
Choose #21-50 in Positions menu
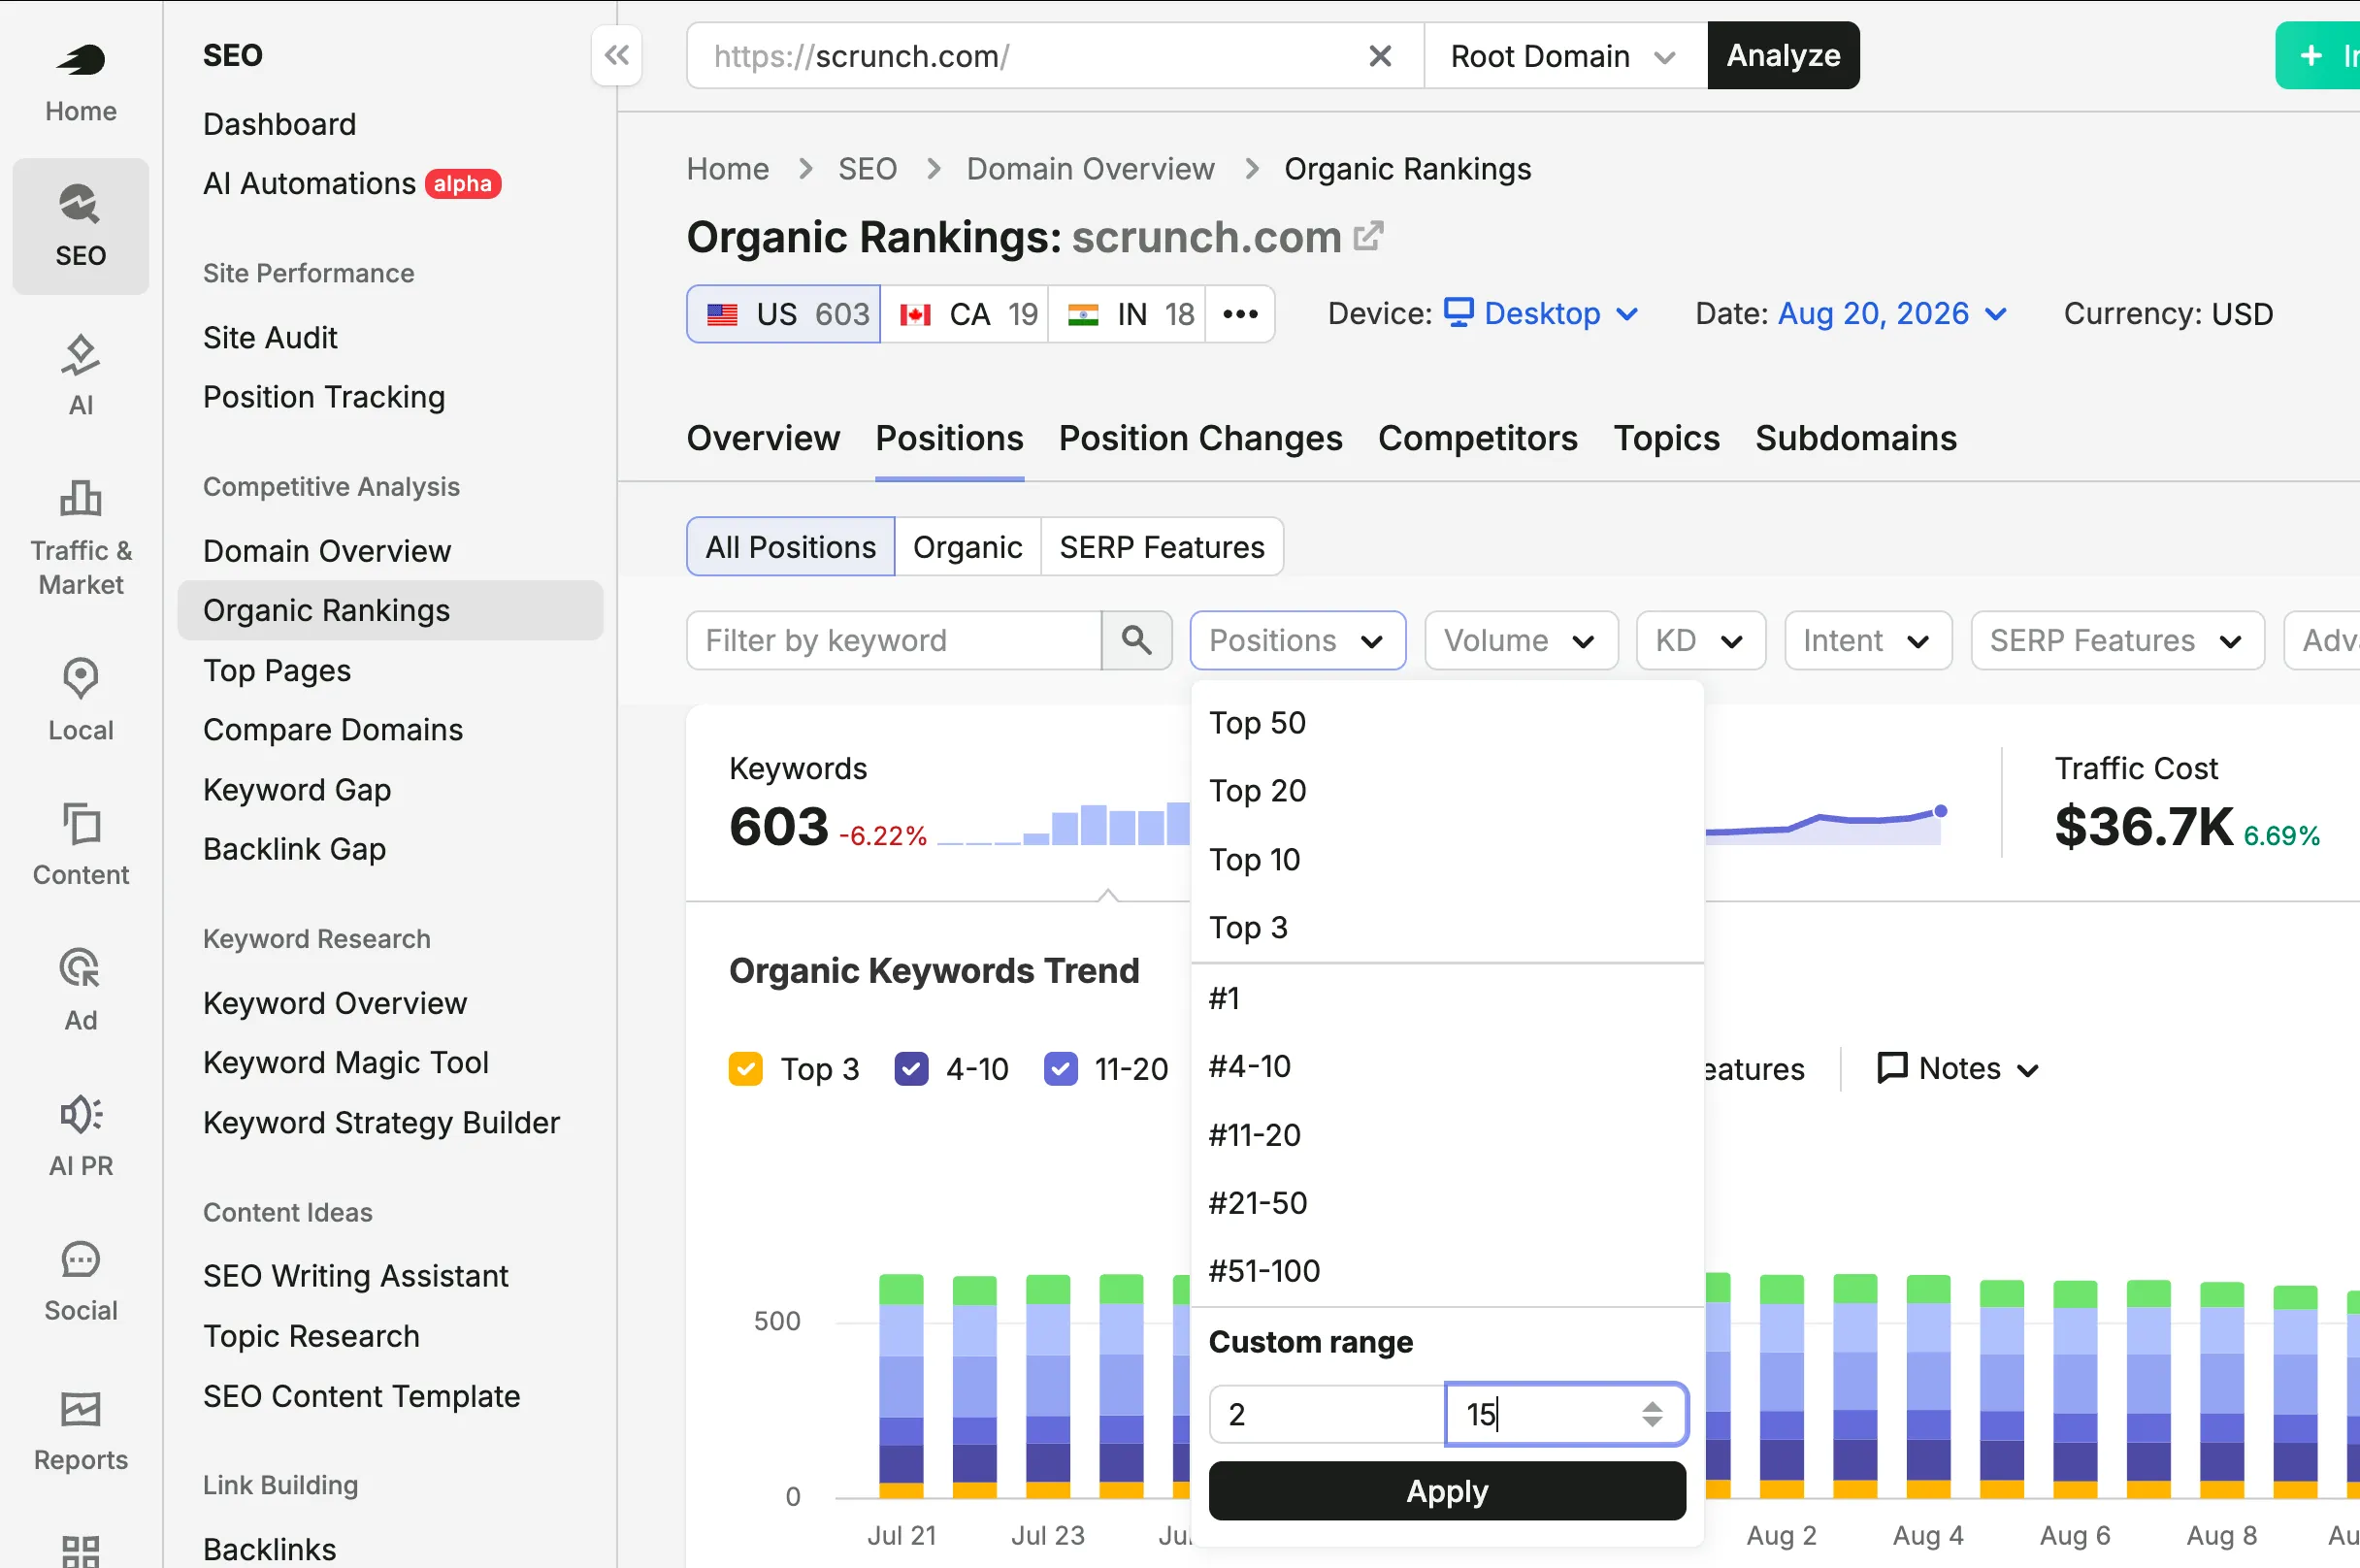tap(1447, 1203)
